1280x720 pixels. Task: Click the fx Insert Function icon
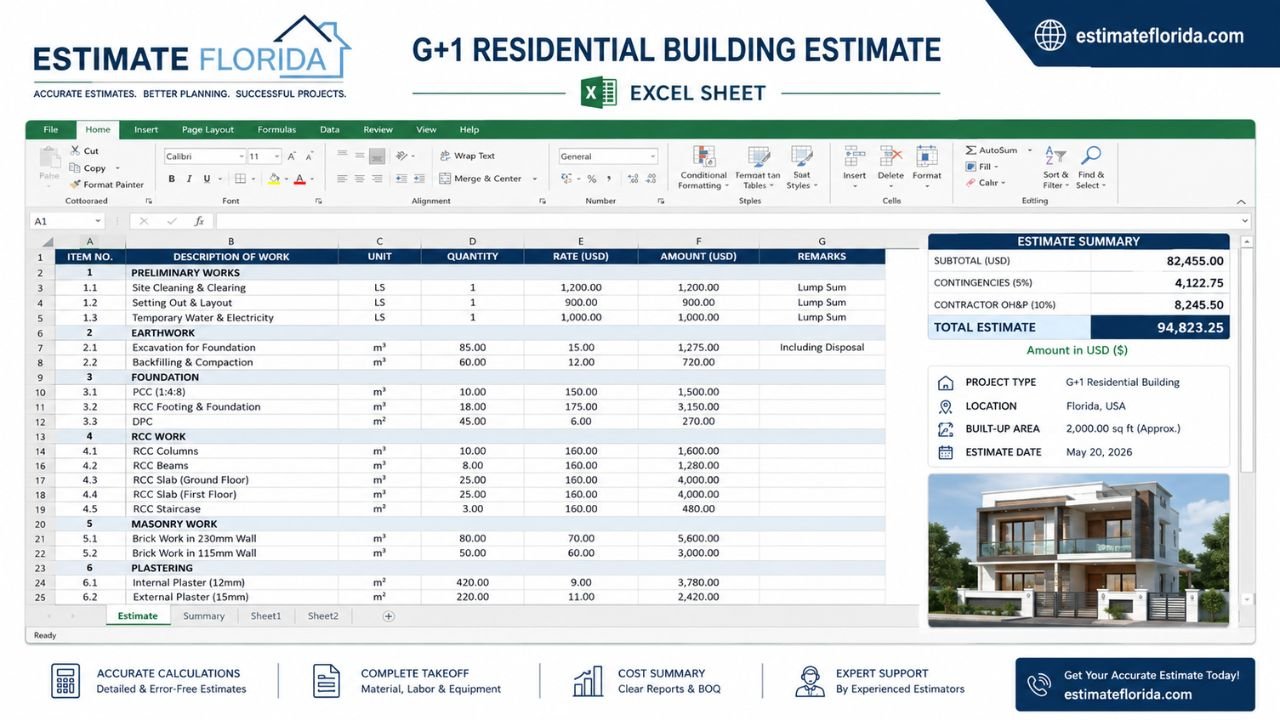click(199, 221)
